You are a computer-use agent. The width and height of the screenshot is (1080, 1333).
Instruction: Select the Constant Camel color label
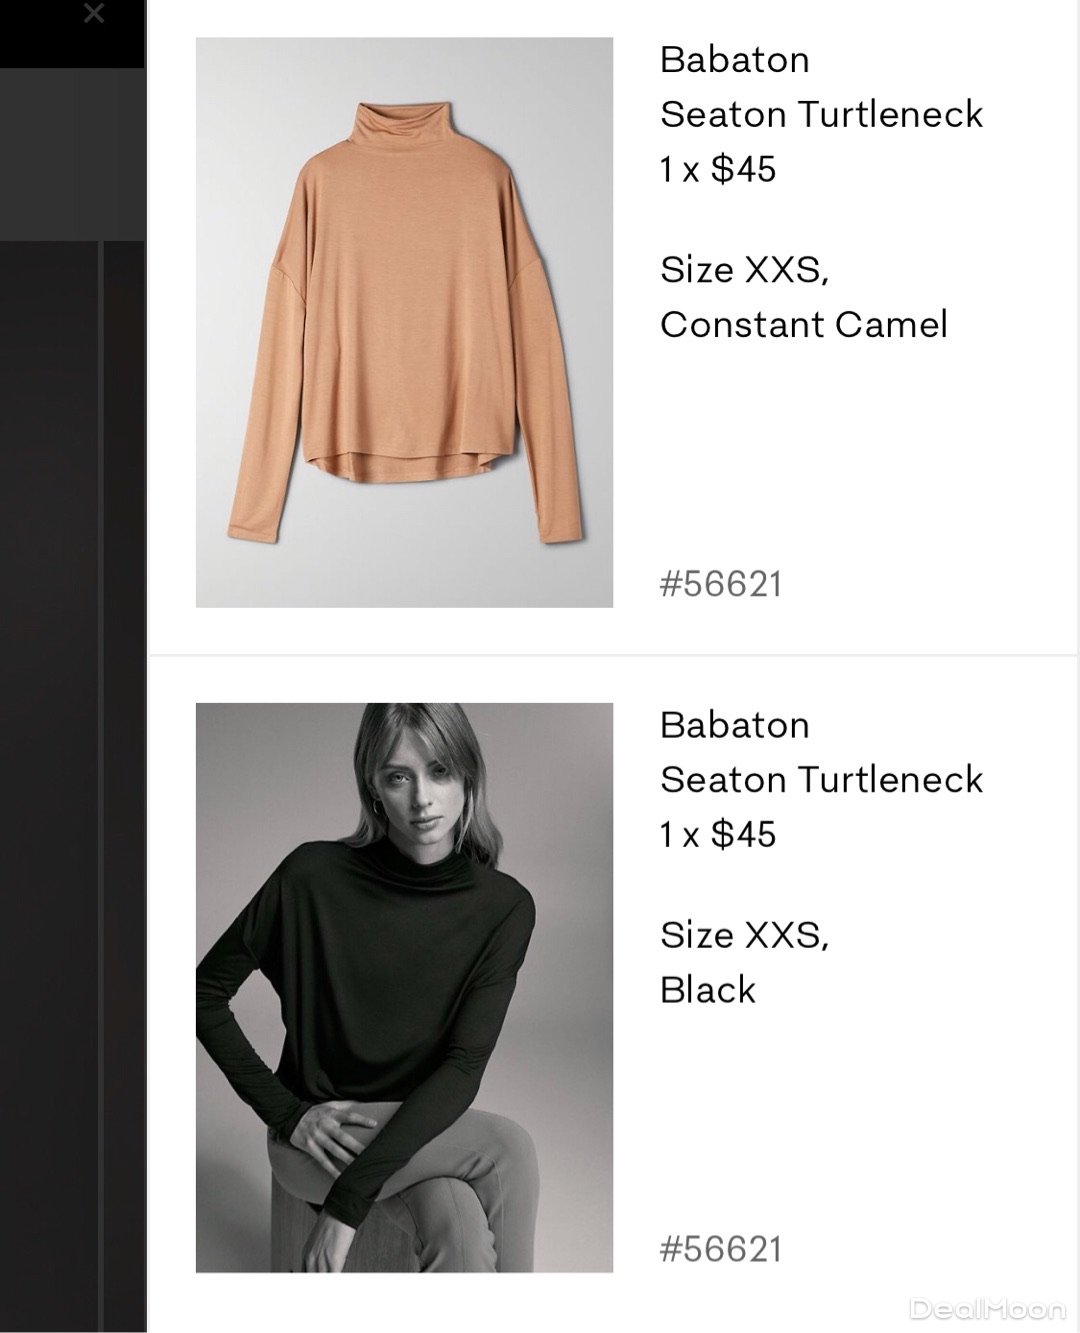803,324
